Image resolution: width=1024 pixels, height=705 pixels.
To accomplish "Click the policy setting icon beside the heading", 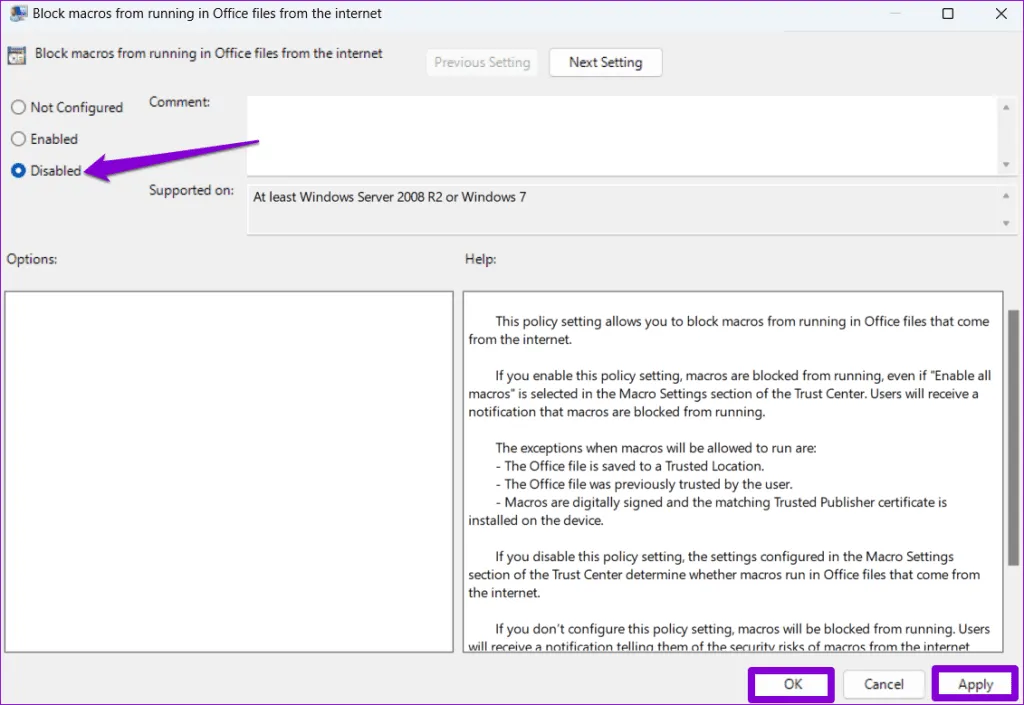I will (x=18, y=56).
